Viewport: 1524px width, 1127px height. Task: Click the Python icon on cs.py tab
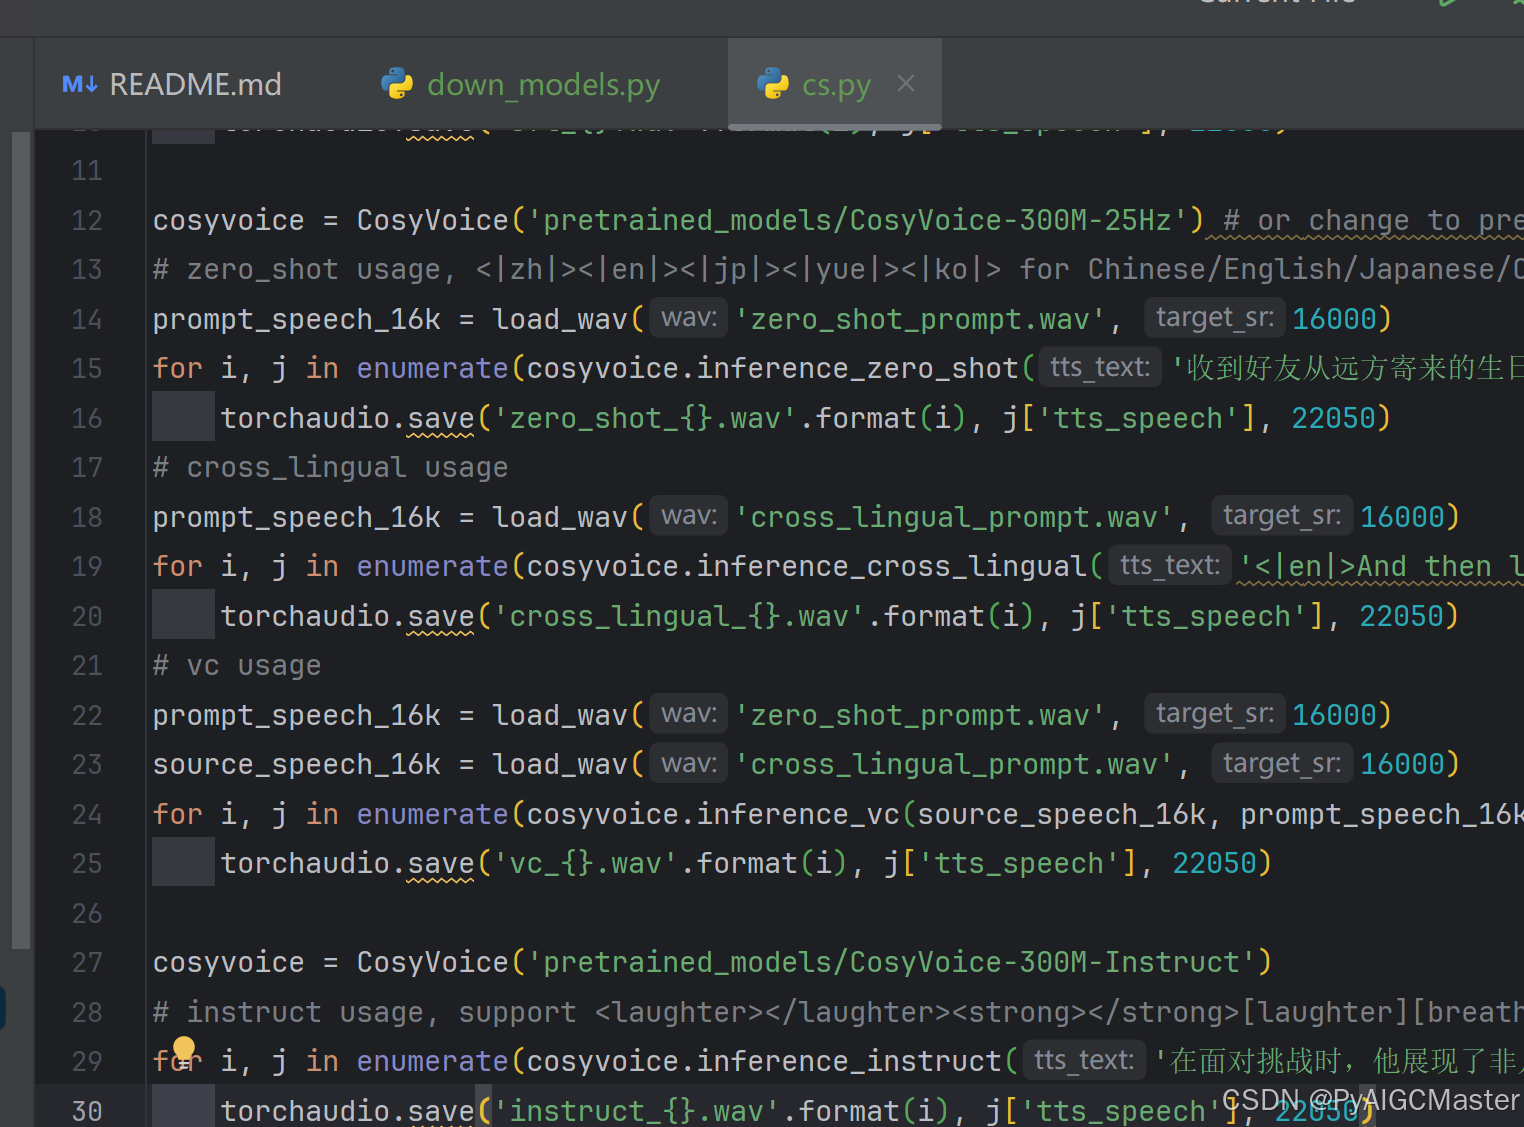773,84
